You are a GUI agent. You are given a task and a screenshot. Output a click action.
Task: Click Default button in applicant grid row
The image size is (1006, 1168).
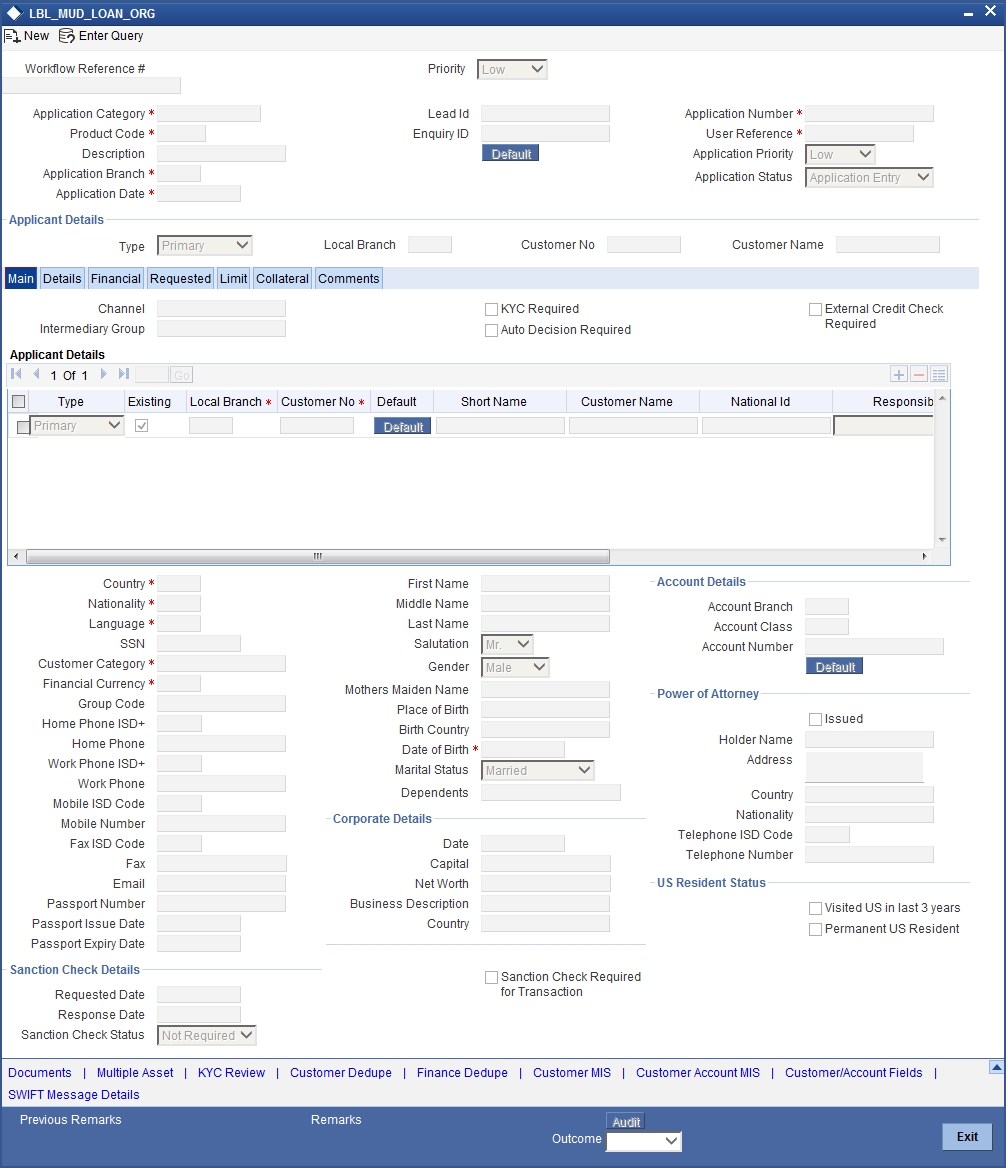[x=402, y=426]
